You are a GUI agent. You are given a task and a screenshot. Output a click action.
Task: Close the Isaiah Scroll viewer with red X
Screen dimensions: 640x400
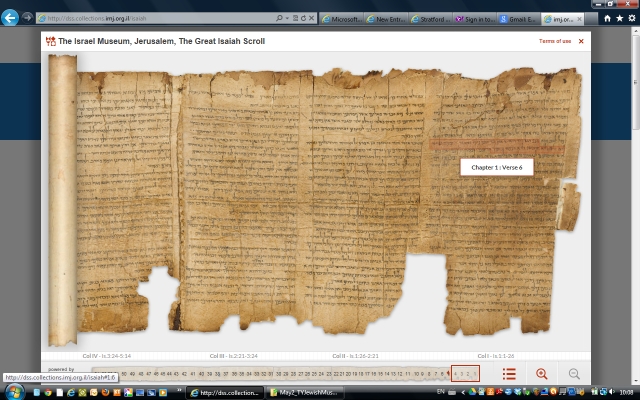click(x=581, y=41)
